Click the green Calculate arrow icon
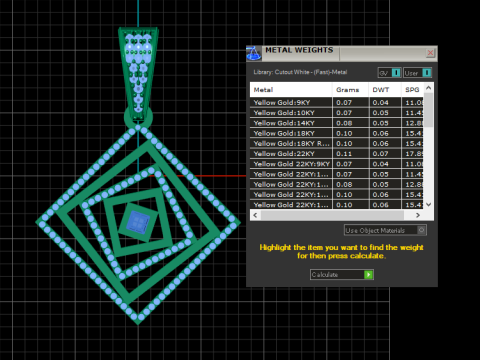Image resolution: width=480 pixels, height=360 pixels. 368,275
